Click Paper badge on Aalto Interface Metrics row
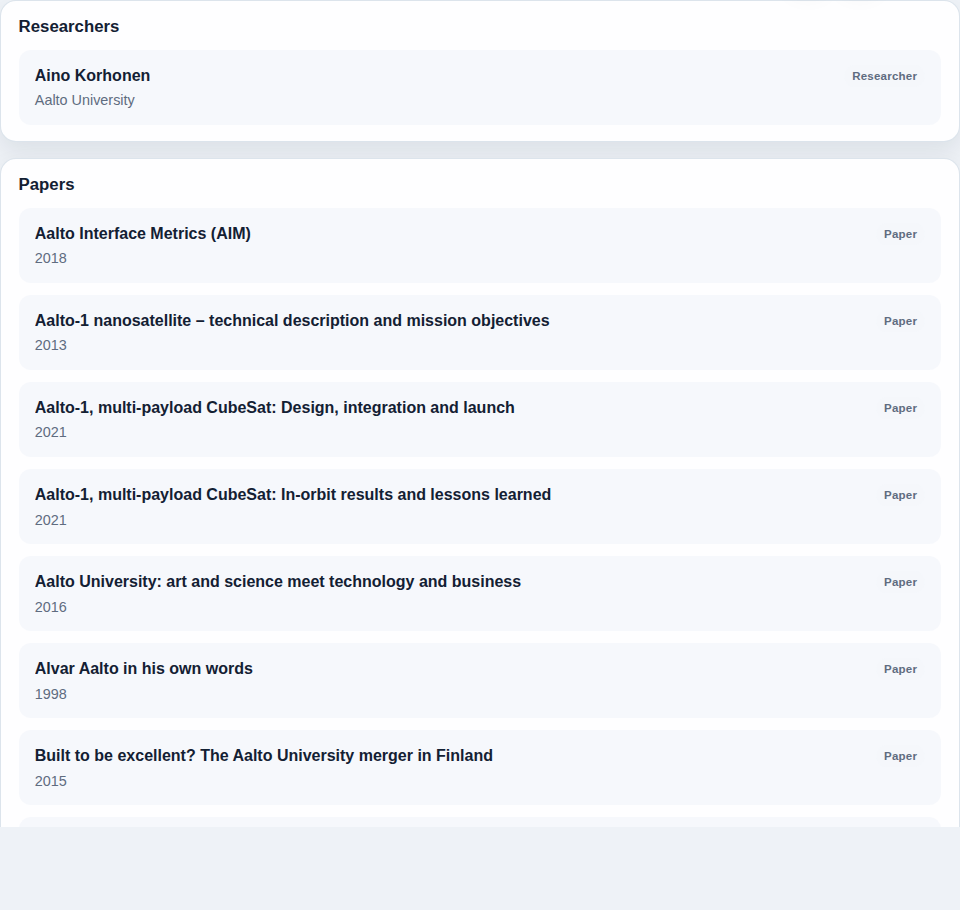Screen dimensions: 960x910 pos(900,234)
